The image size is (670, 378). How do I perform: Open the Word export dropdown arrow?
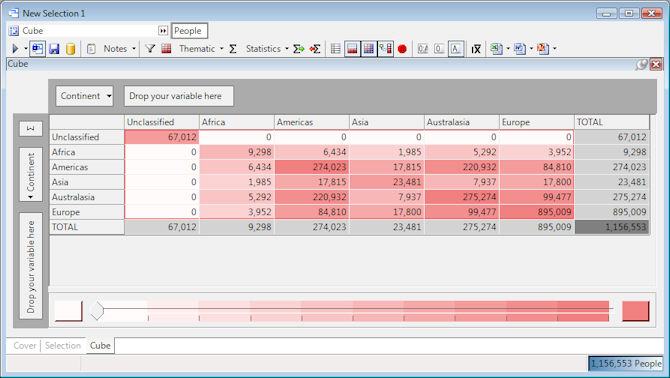click(x=531, y=49)
